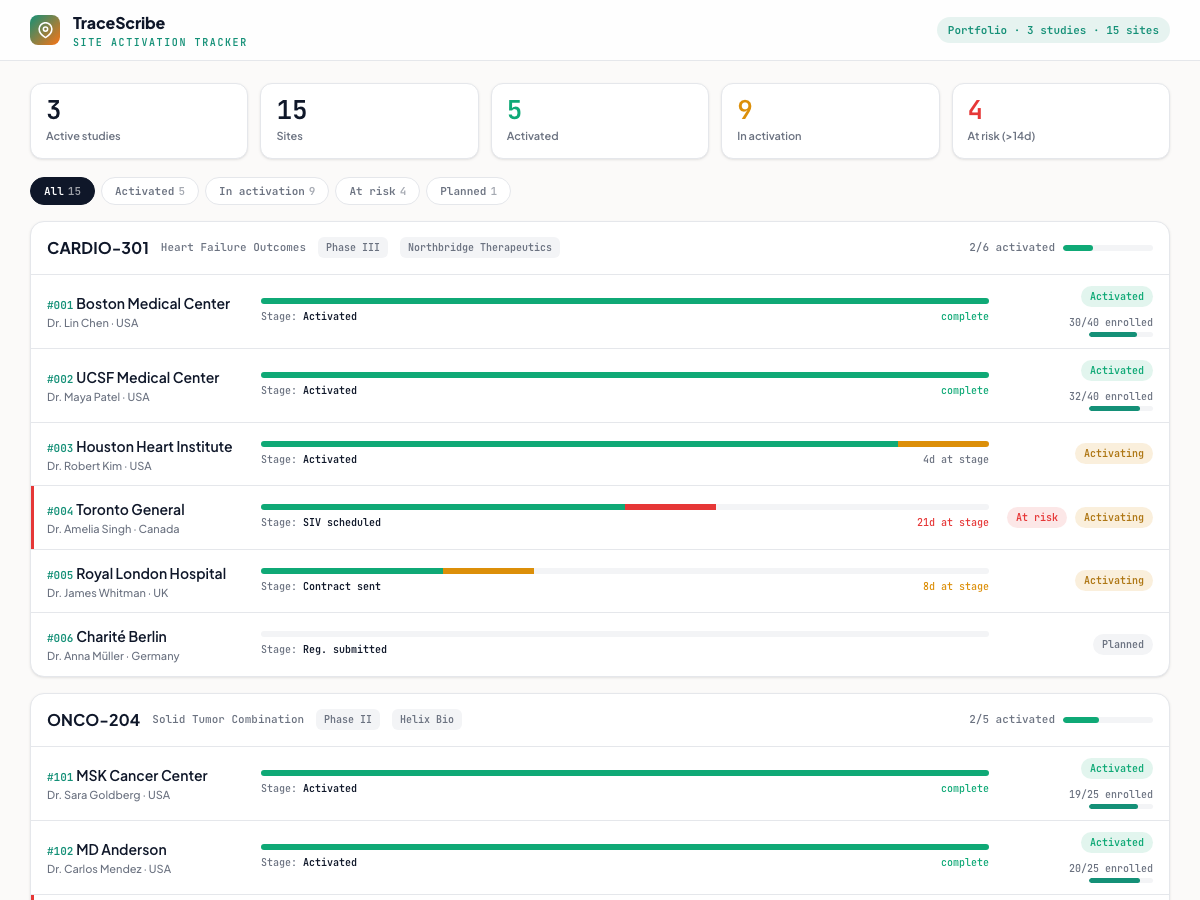1200x900 pixels.
Task: Click the Solid Tumor Combination subtitle
Action: point(228,719)
